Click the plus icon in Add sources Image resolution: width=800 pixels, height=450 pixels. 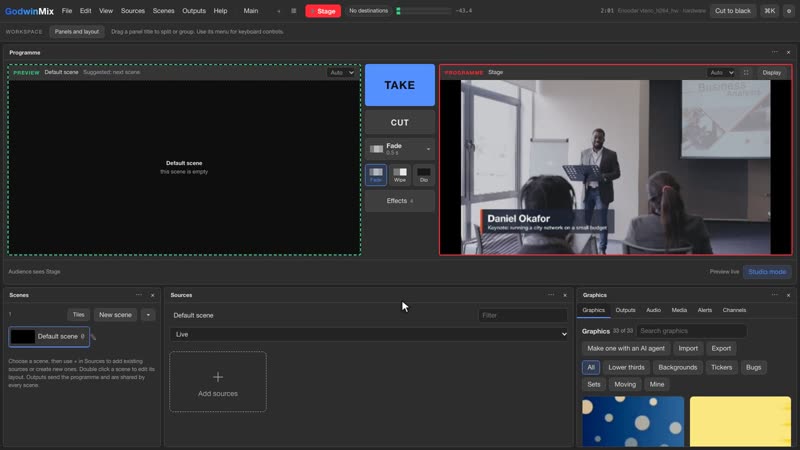tap(218, 377)
